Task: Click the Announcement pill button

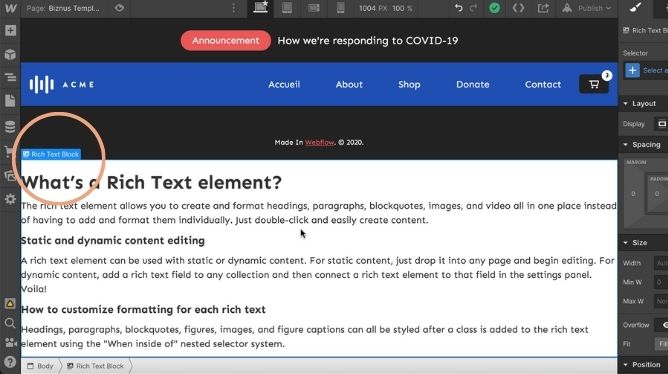Action: click(225, 40)
